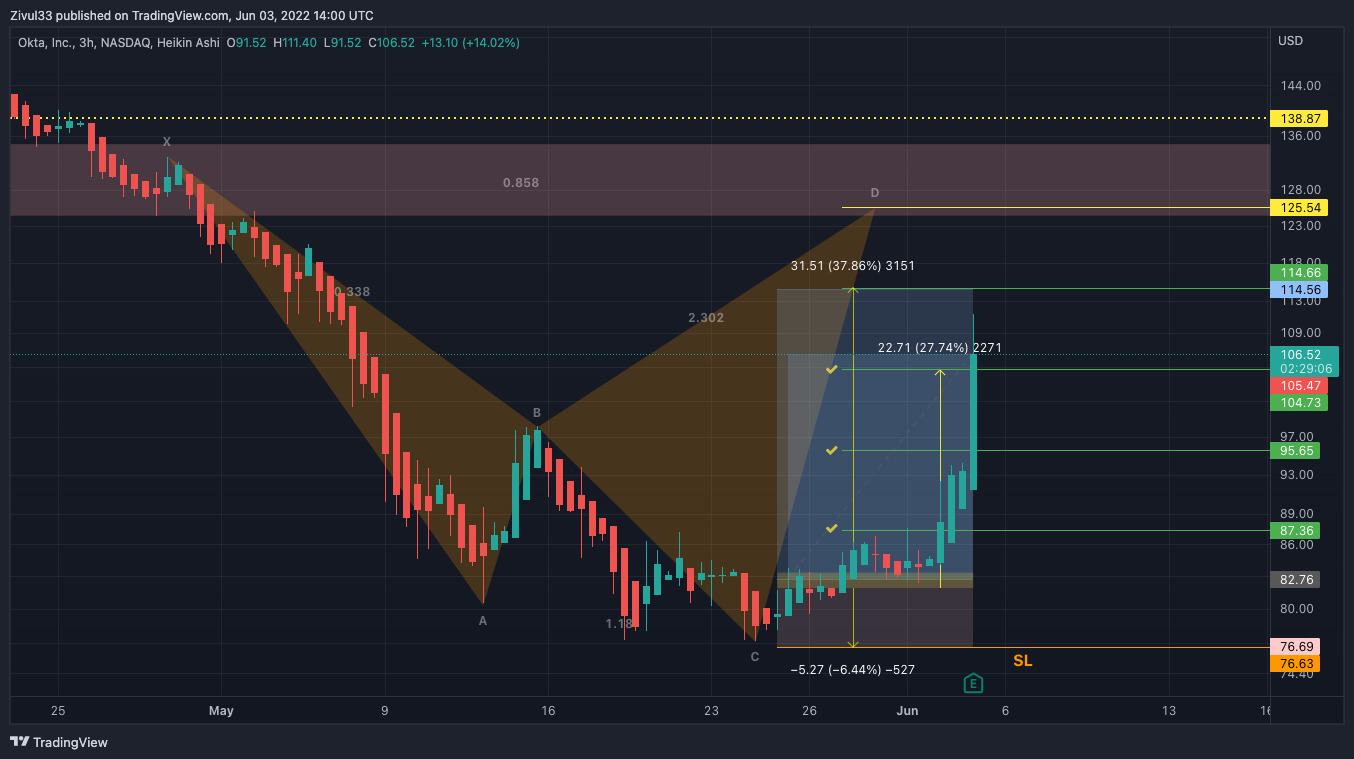This screenshot has width=1354, height=759.
Task: Select the gray 82.76 price label
Action: coord(1294,579)
